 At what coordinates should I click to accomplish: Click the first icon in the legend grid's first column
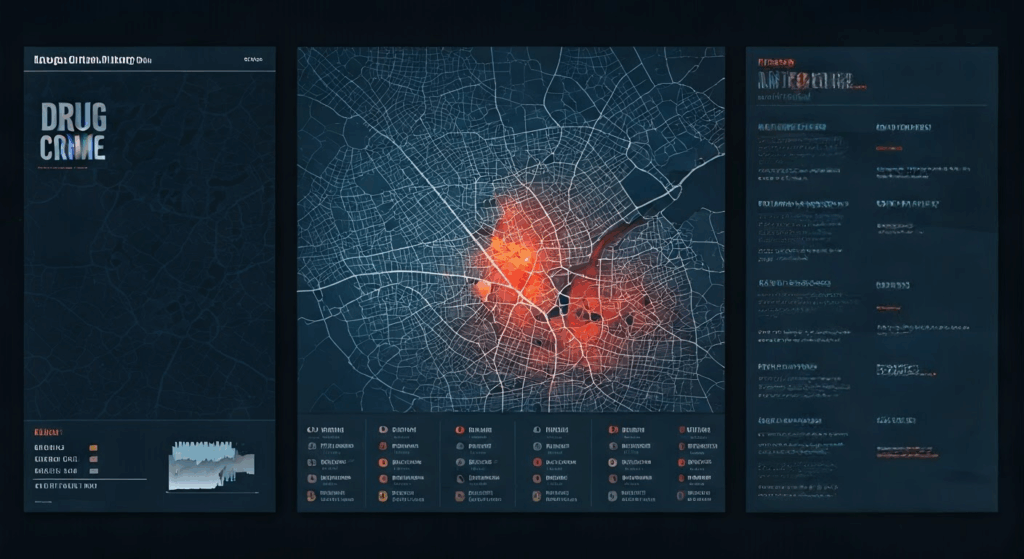tap(312, 428)
